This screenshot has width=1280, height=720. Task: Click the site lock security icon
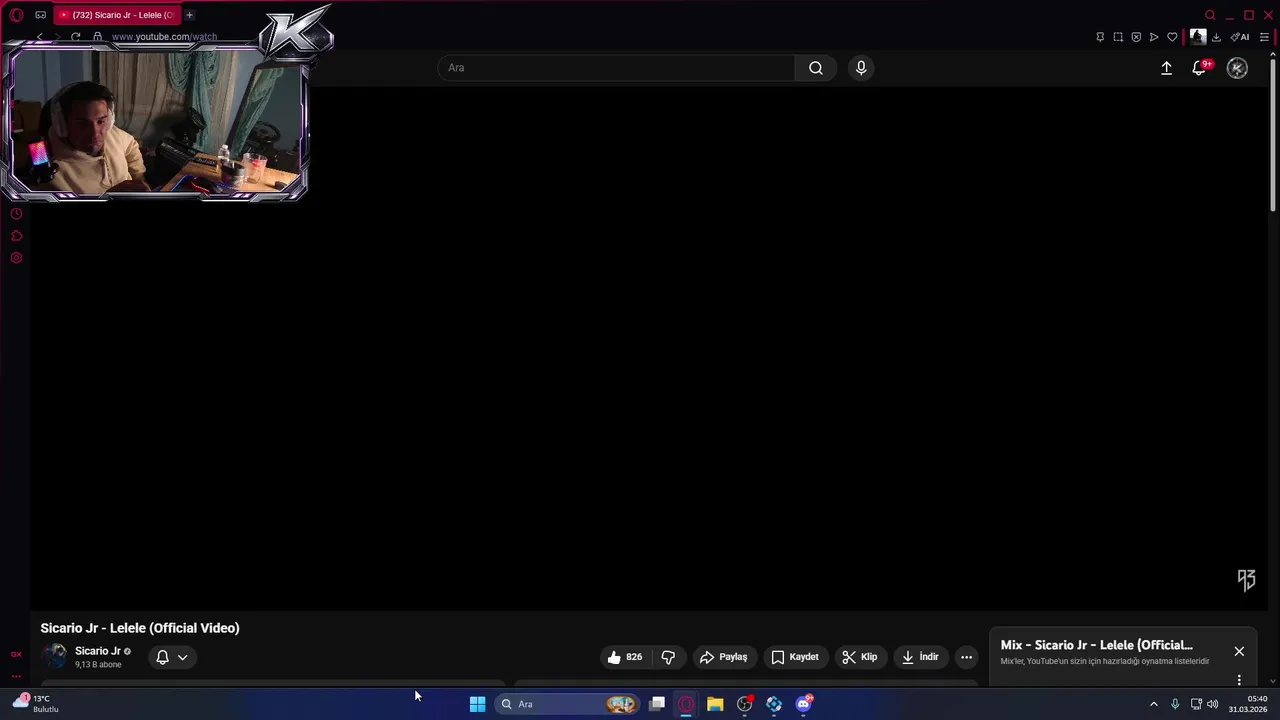97,37
